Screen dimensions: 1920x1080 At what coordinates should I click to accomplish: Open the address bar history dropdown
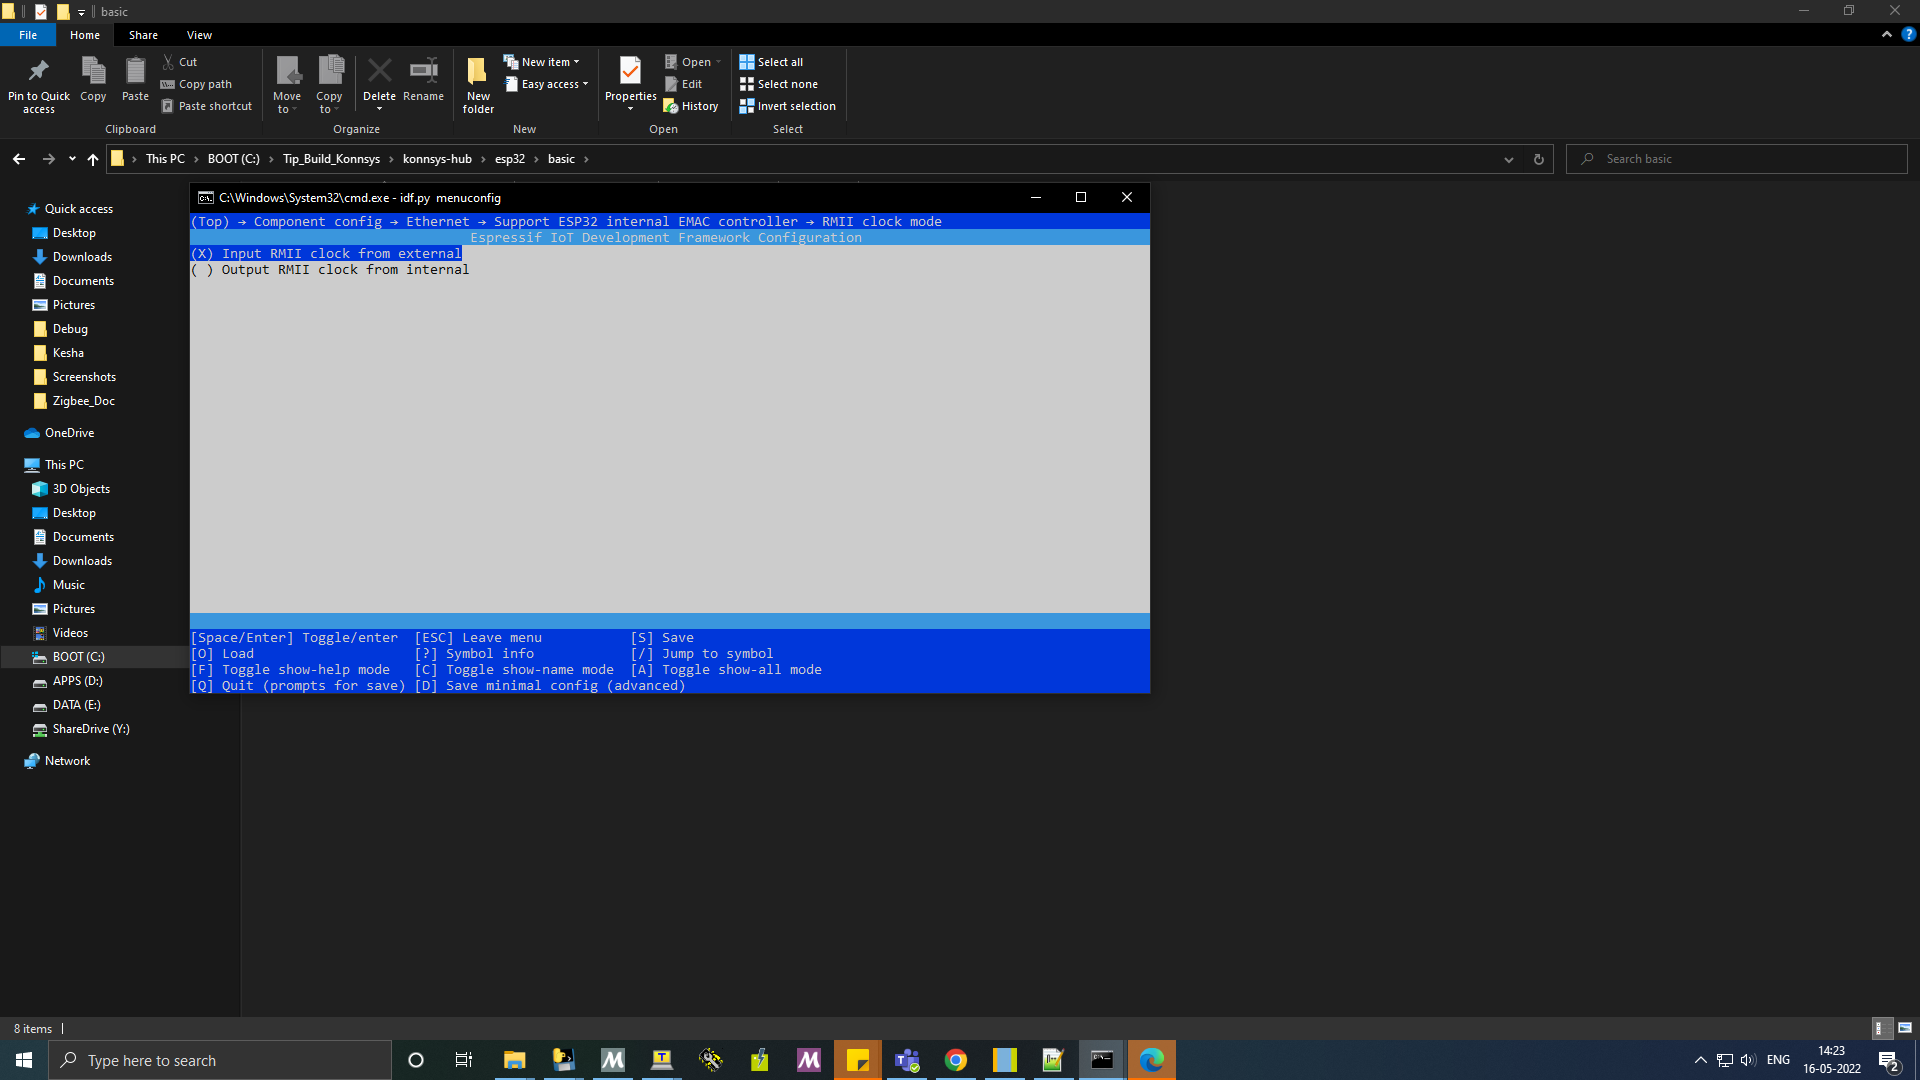pyautogui.click(x=1508, y=159)
